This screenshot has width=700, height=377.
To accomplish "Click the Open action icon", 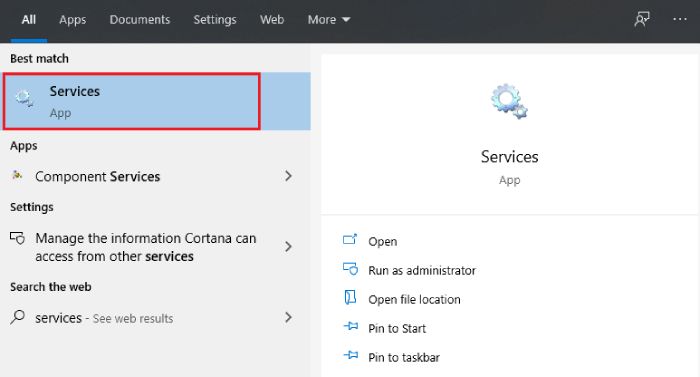I will point(350,240).
